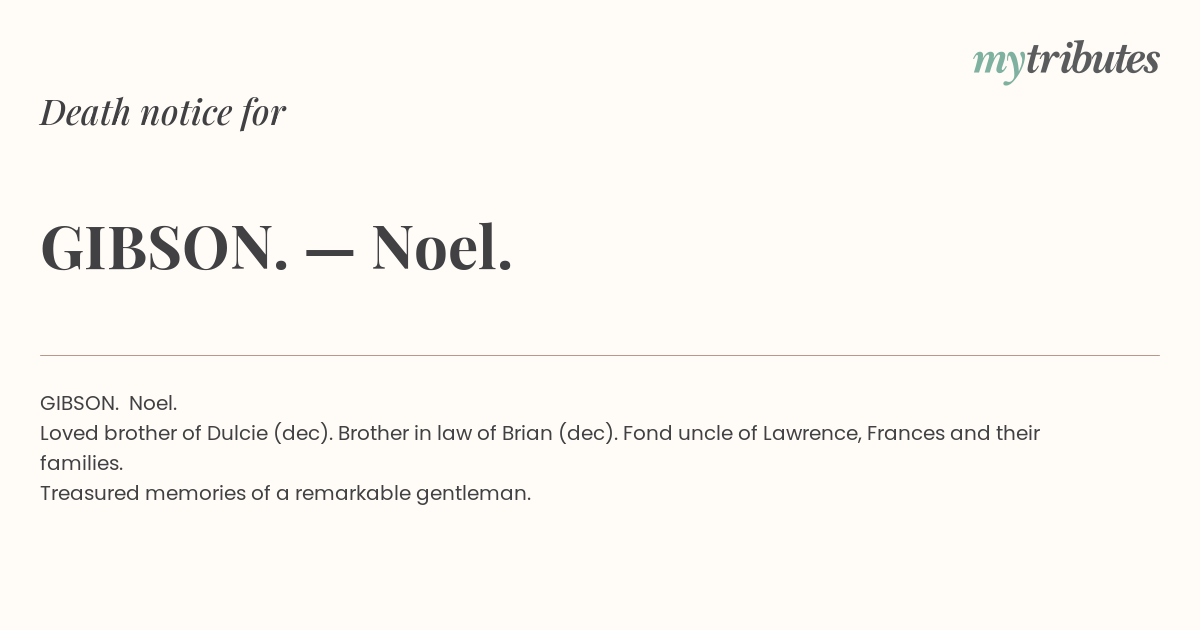Click the "Death notice for" heading text

pyautogui.click(x=163, y=113)
